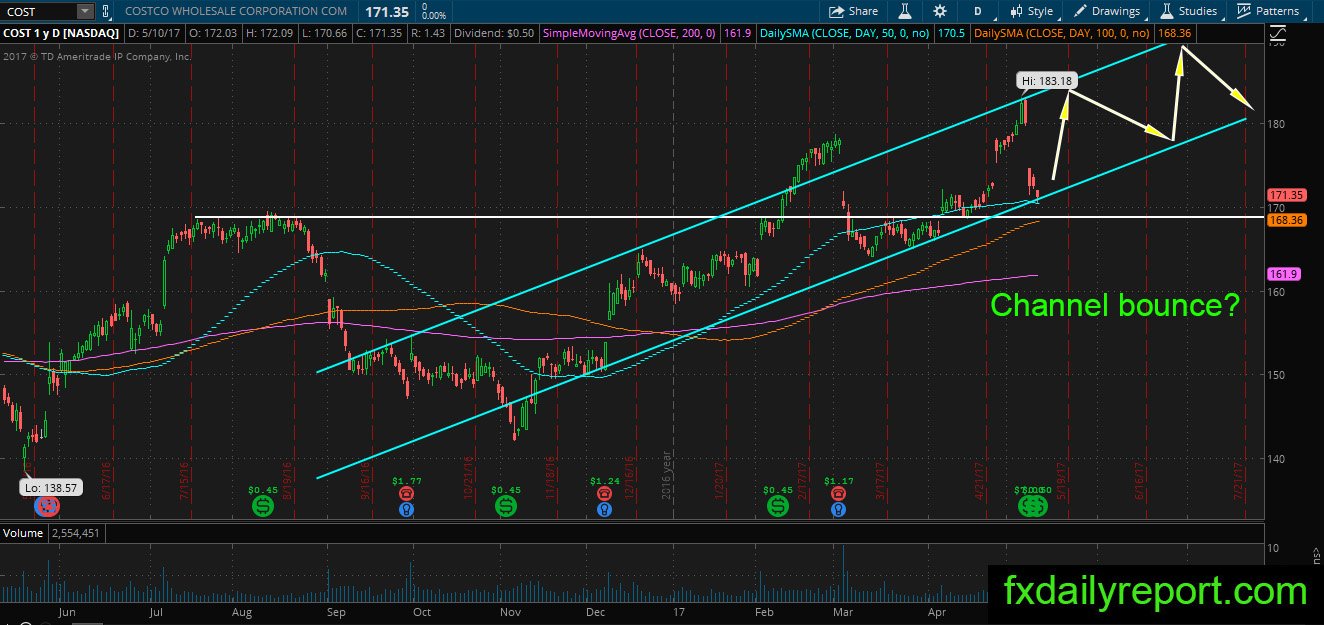Click the August $0.45 dividend icon
1324x625 pixels.
[x=263, y=507]
